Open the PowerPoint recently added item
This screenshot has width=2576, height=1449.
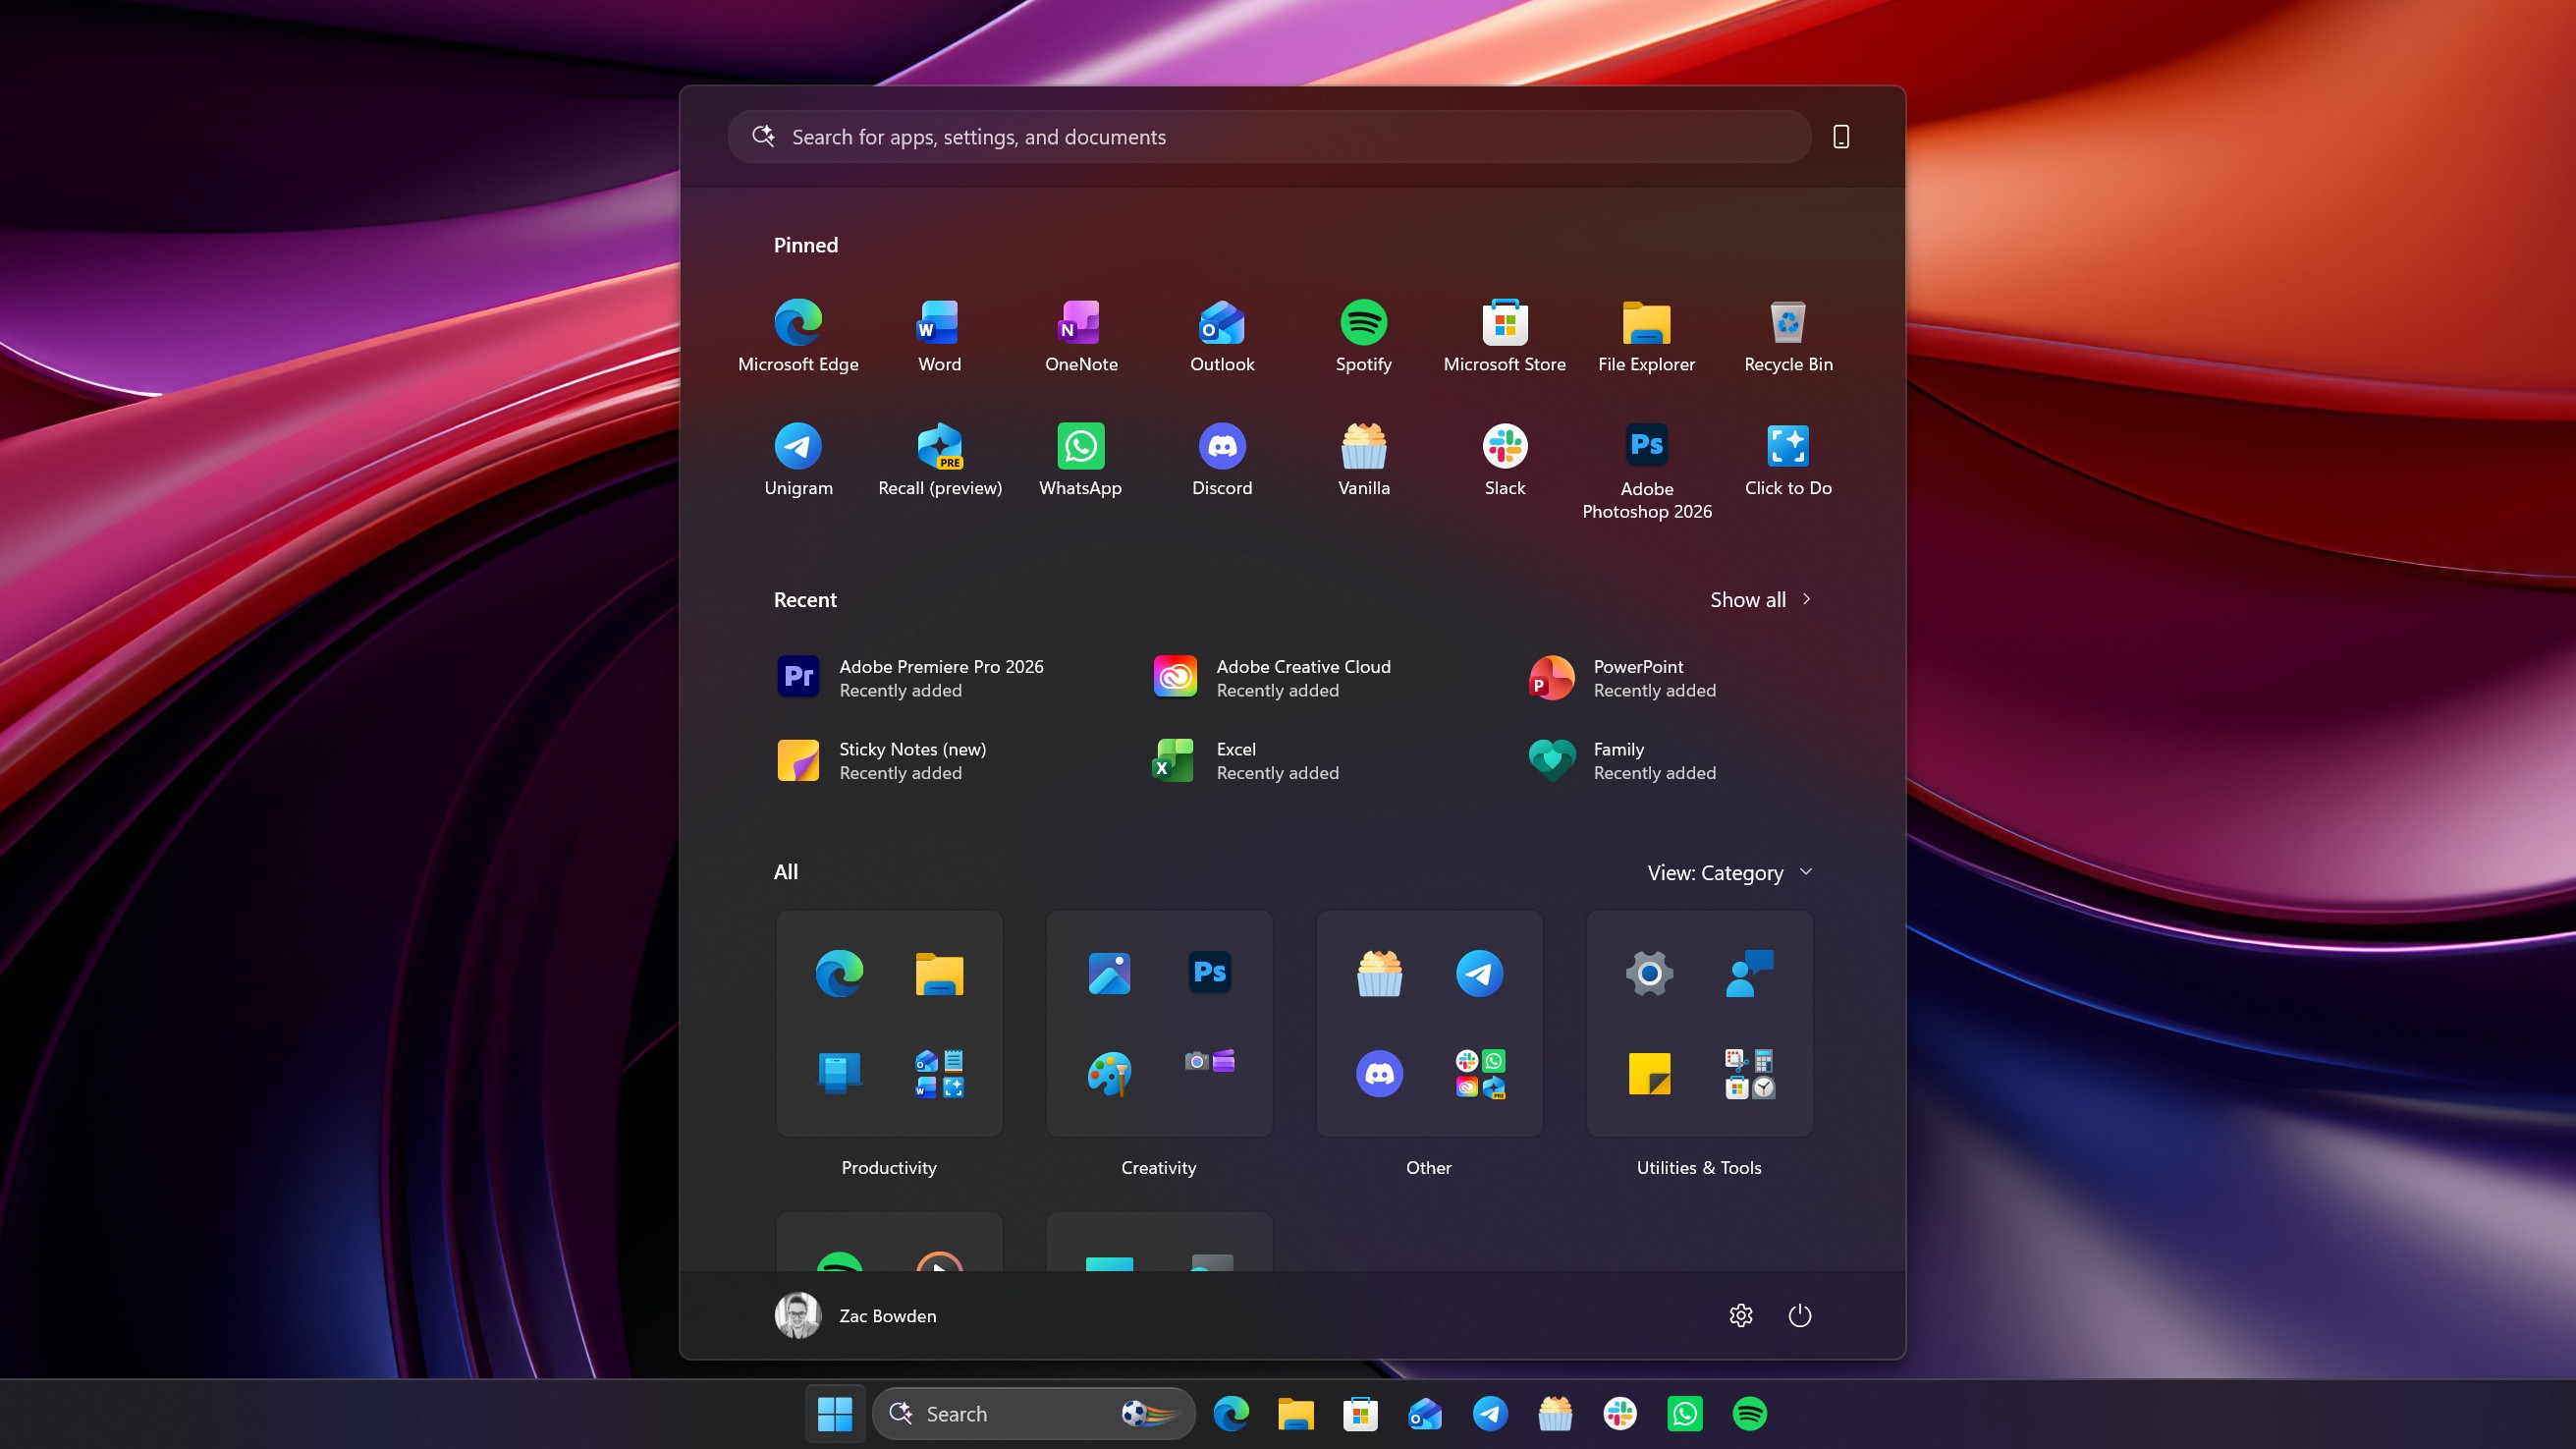pyautogui.click(x=1622, y=678)
